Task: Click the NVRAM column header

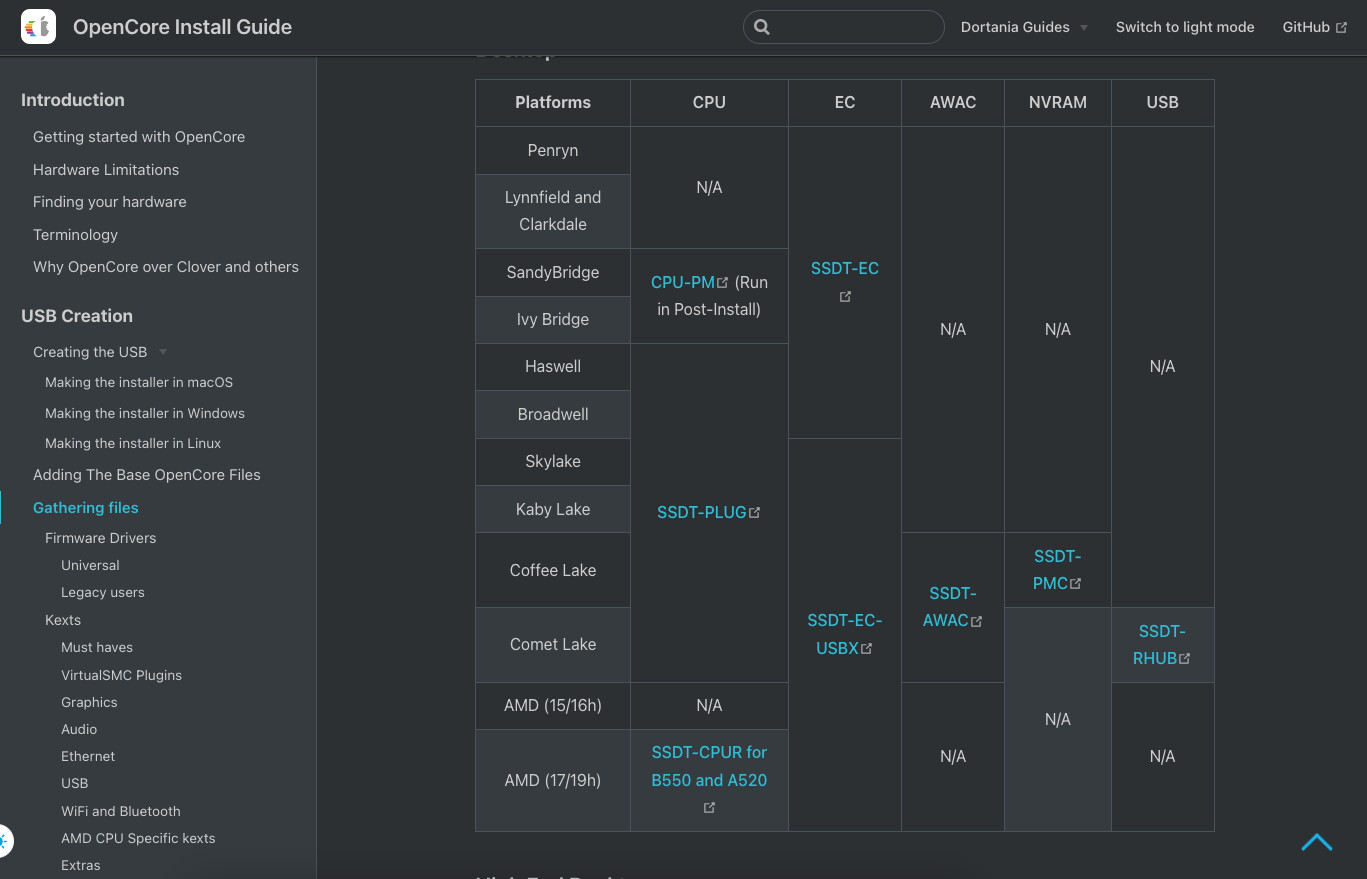Action: (1058, 102)
